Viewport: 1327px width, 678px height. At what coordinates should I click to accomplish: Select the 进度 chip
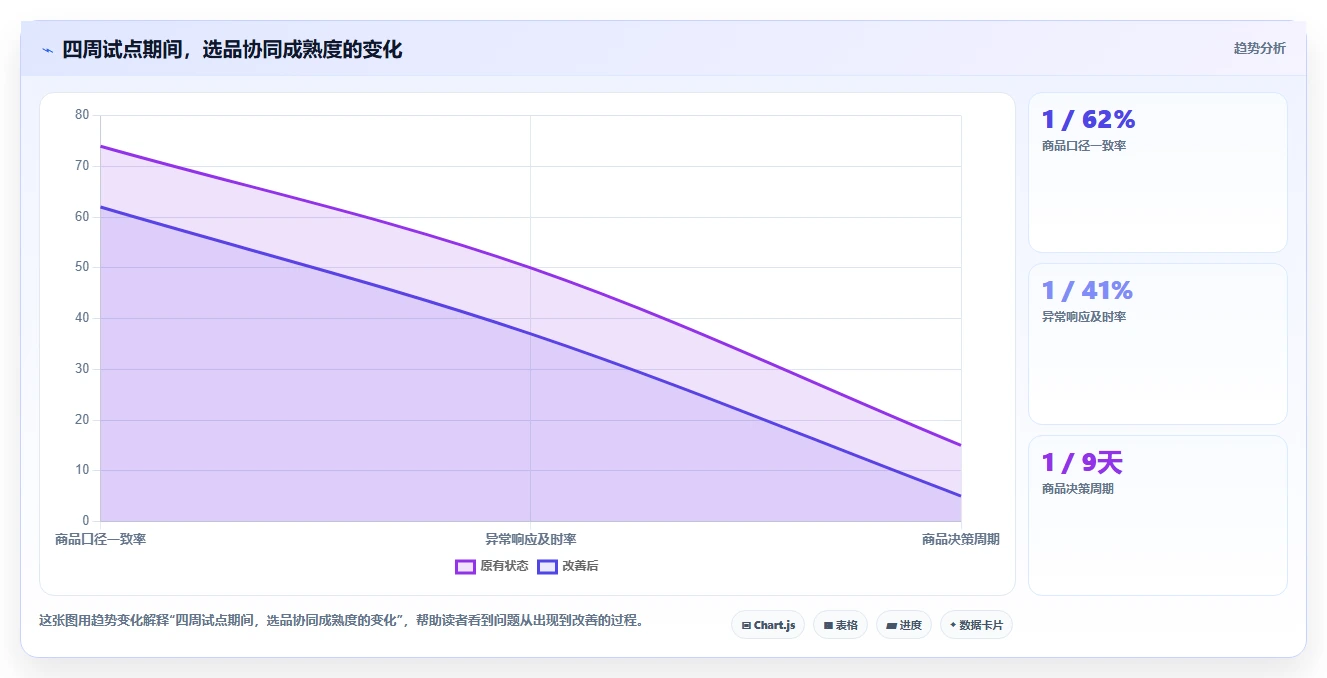(904, 625)
